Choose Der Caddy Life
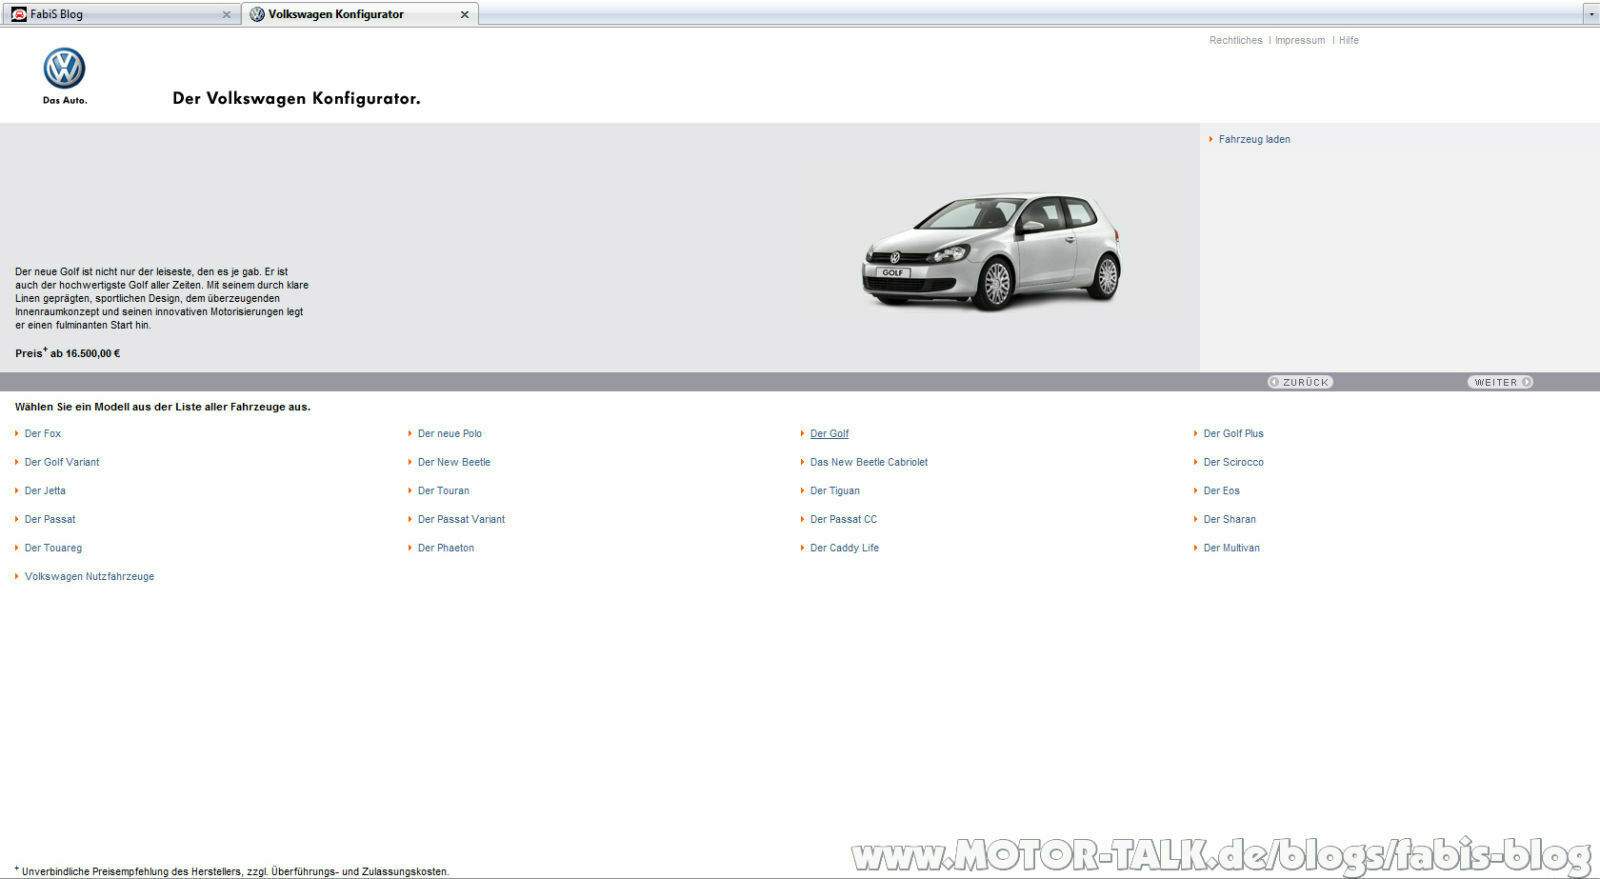The width and height of the screenshot is (1600, 879). [x=844, y=548]
